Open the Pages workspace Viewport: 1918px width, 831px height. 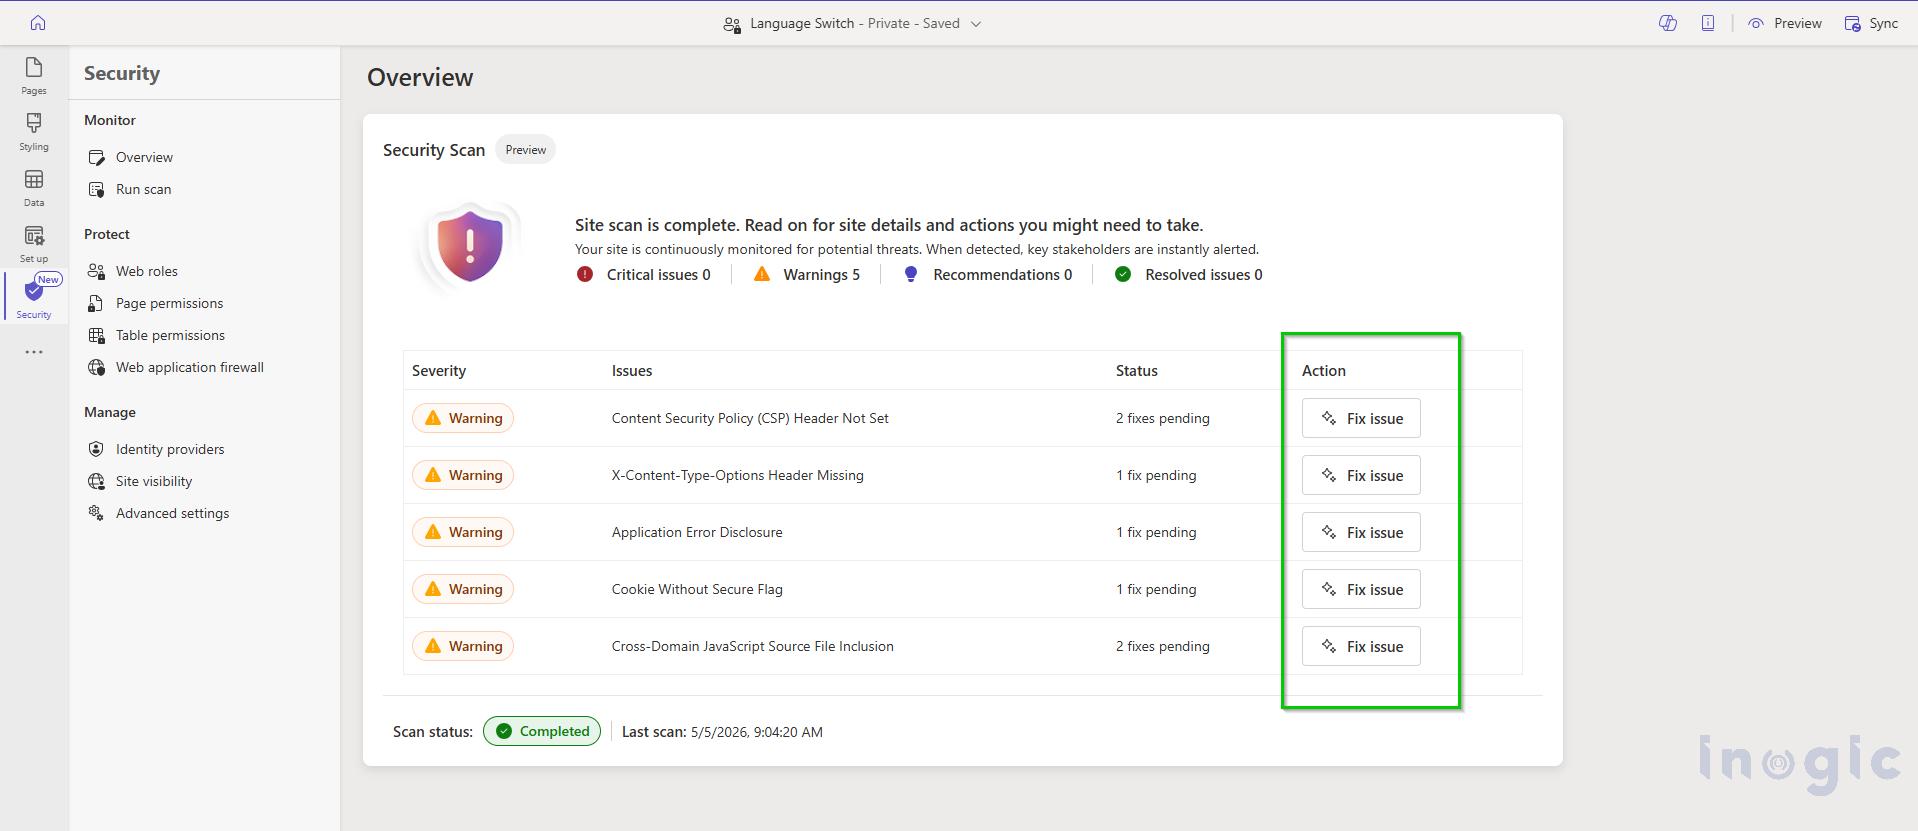click(34, 76)
